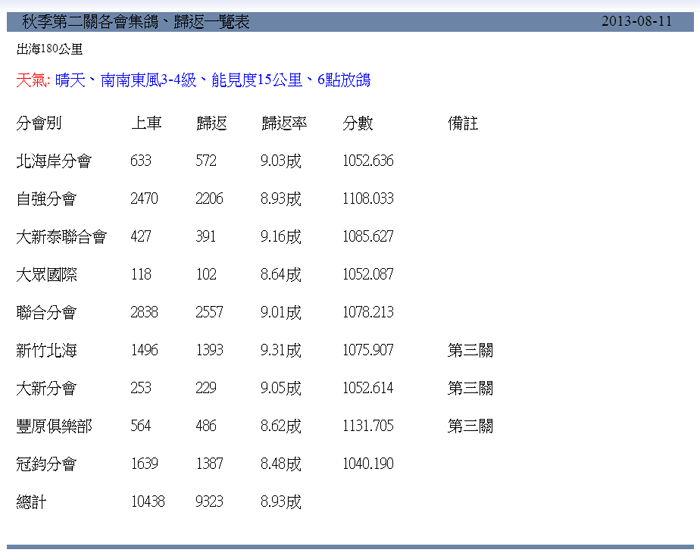Select column header 分數
This screenshot has width=700, height=556.
tap(358, 123)
